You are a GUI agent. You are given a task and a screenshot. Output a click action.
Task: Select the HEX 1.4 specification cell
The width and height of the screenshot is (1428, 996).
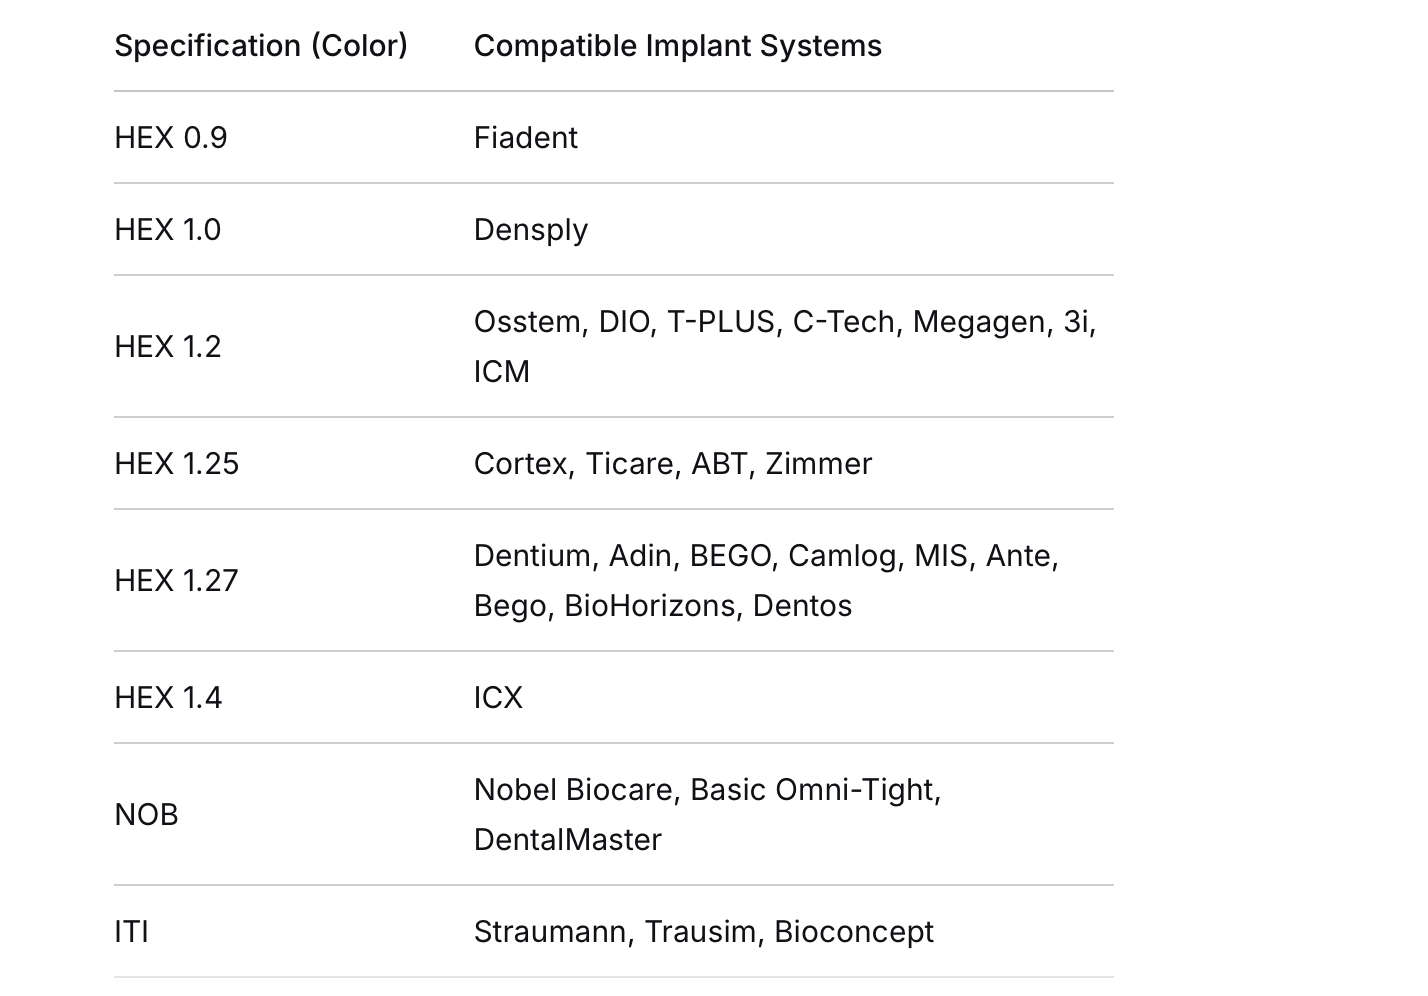pos(168,698)
